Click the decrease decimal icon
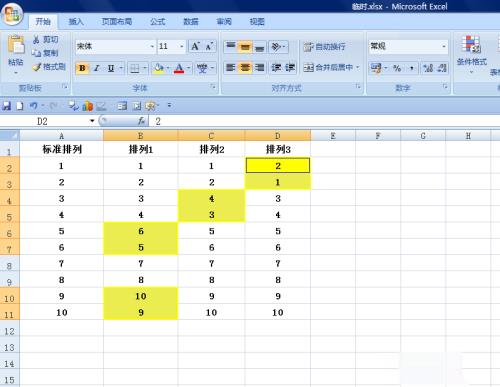Image resolution: width=500 pixels, height=387 pixels. [442, 68]
